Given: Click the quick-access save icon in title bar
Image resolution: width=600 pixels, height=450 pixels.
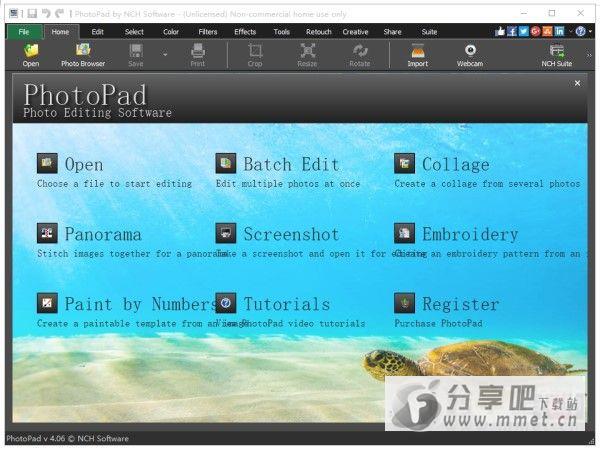Looking at the screenshot, I should (x=32, y=14).
